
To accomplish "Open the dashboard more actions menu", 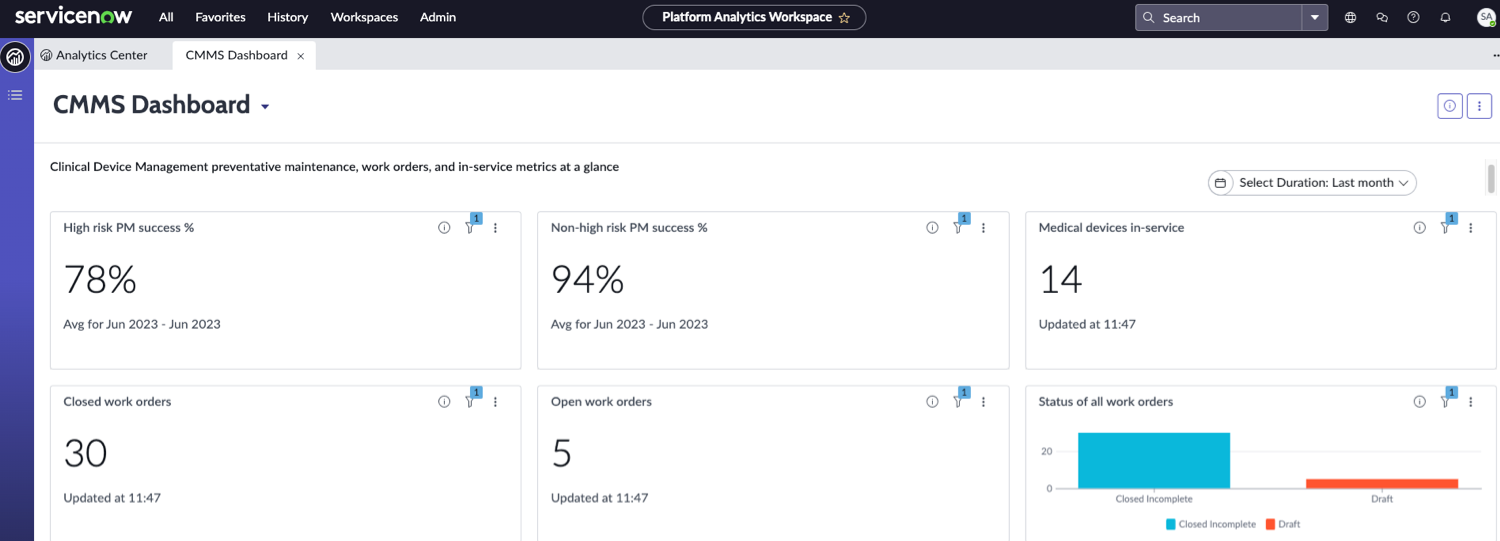I will [1480, 105].
